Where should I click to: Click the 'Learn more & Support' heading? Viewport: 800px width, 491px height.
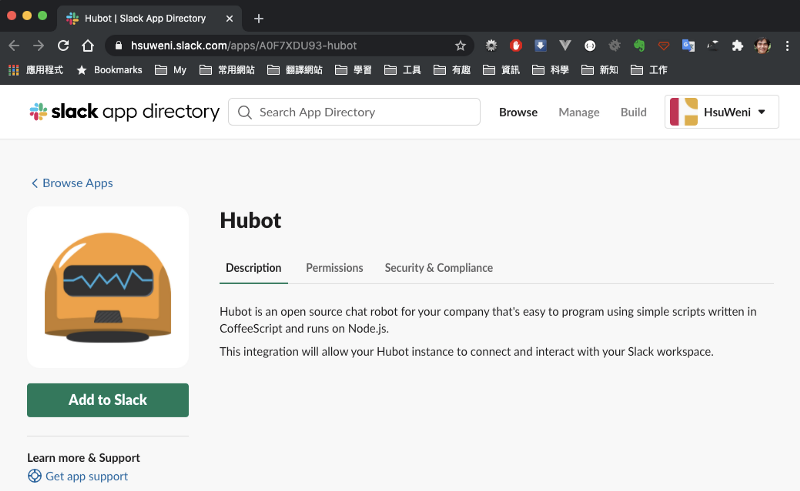point(84,458)
